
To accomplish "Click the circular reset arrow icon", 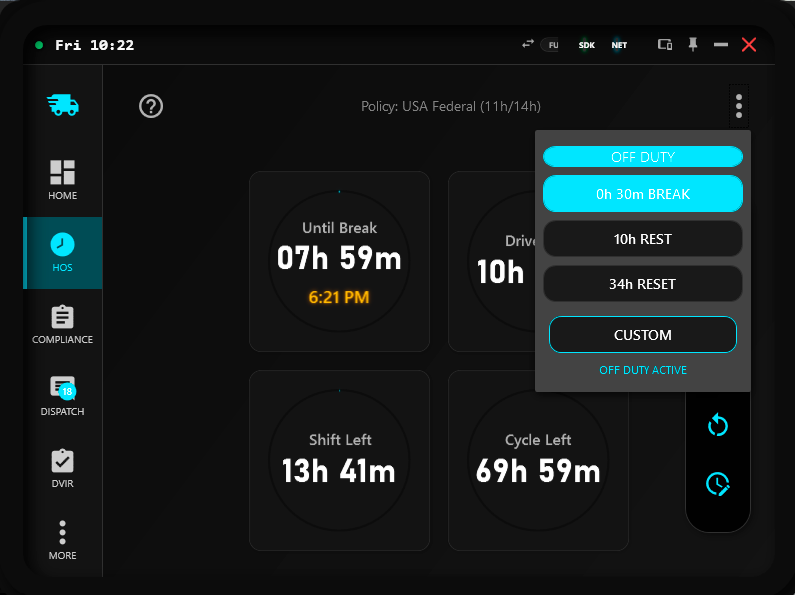I will (718, 425).
